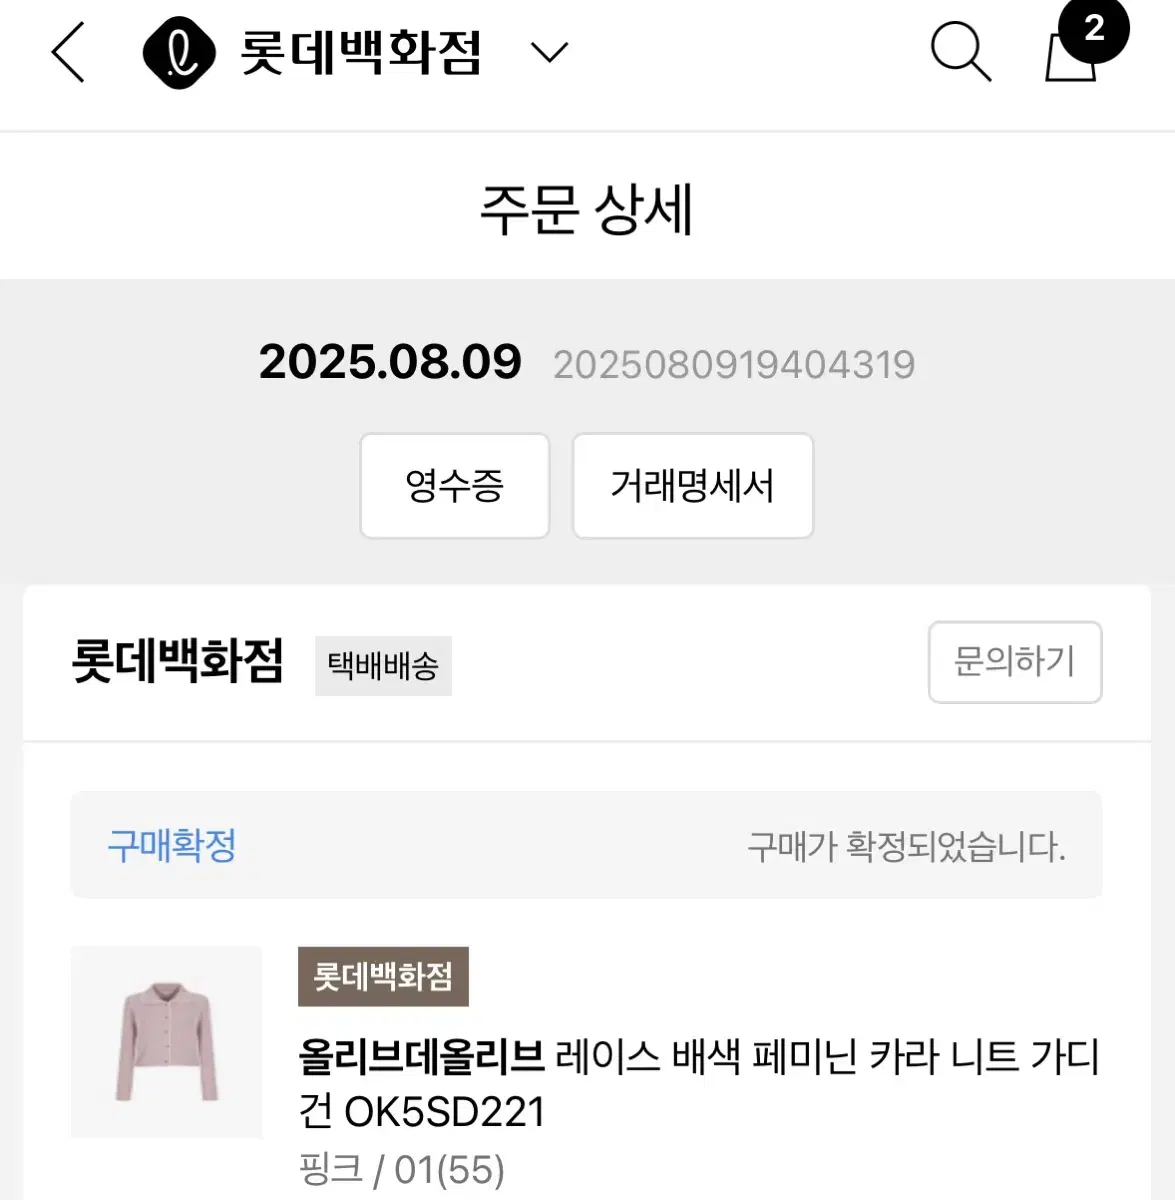This screenshot has width=1175, height=1200.
Task: Open the shopping bag cart icon
Action: coord(1071,56)
